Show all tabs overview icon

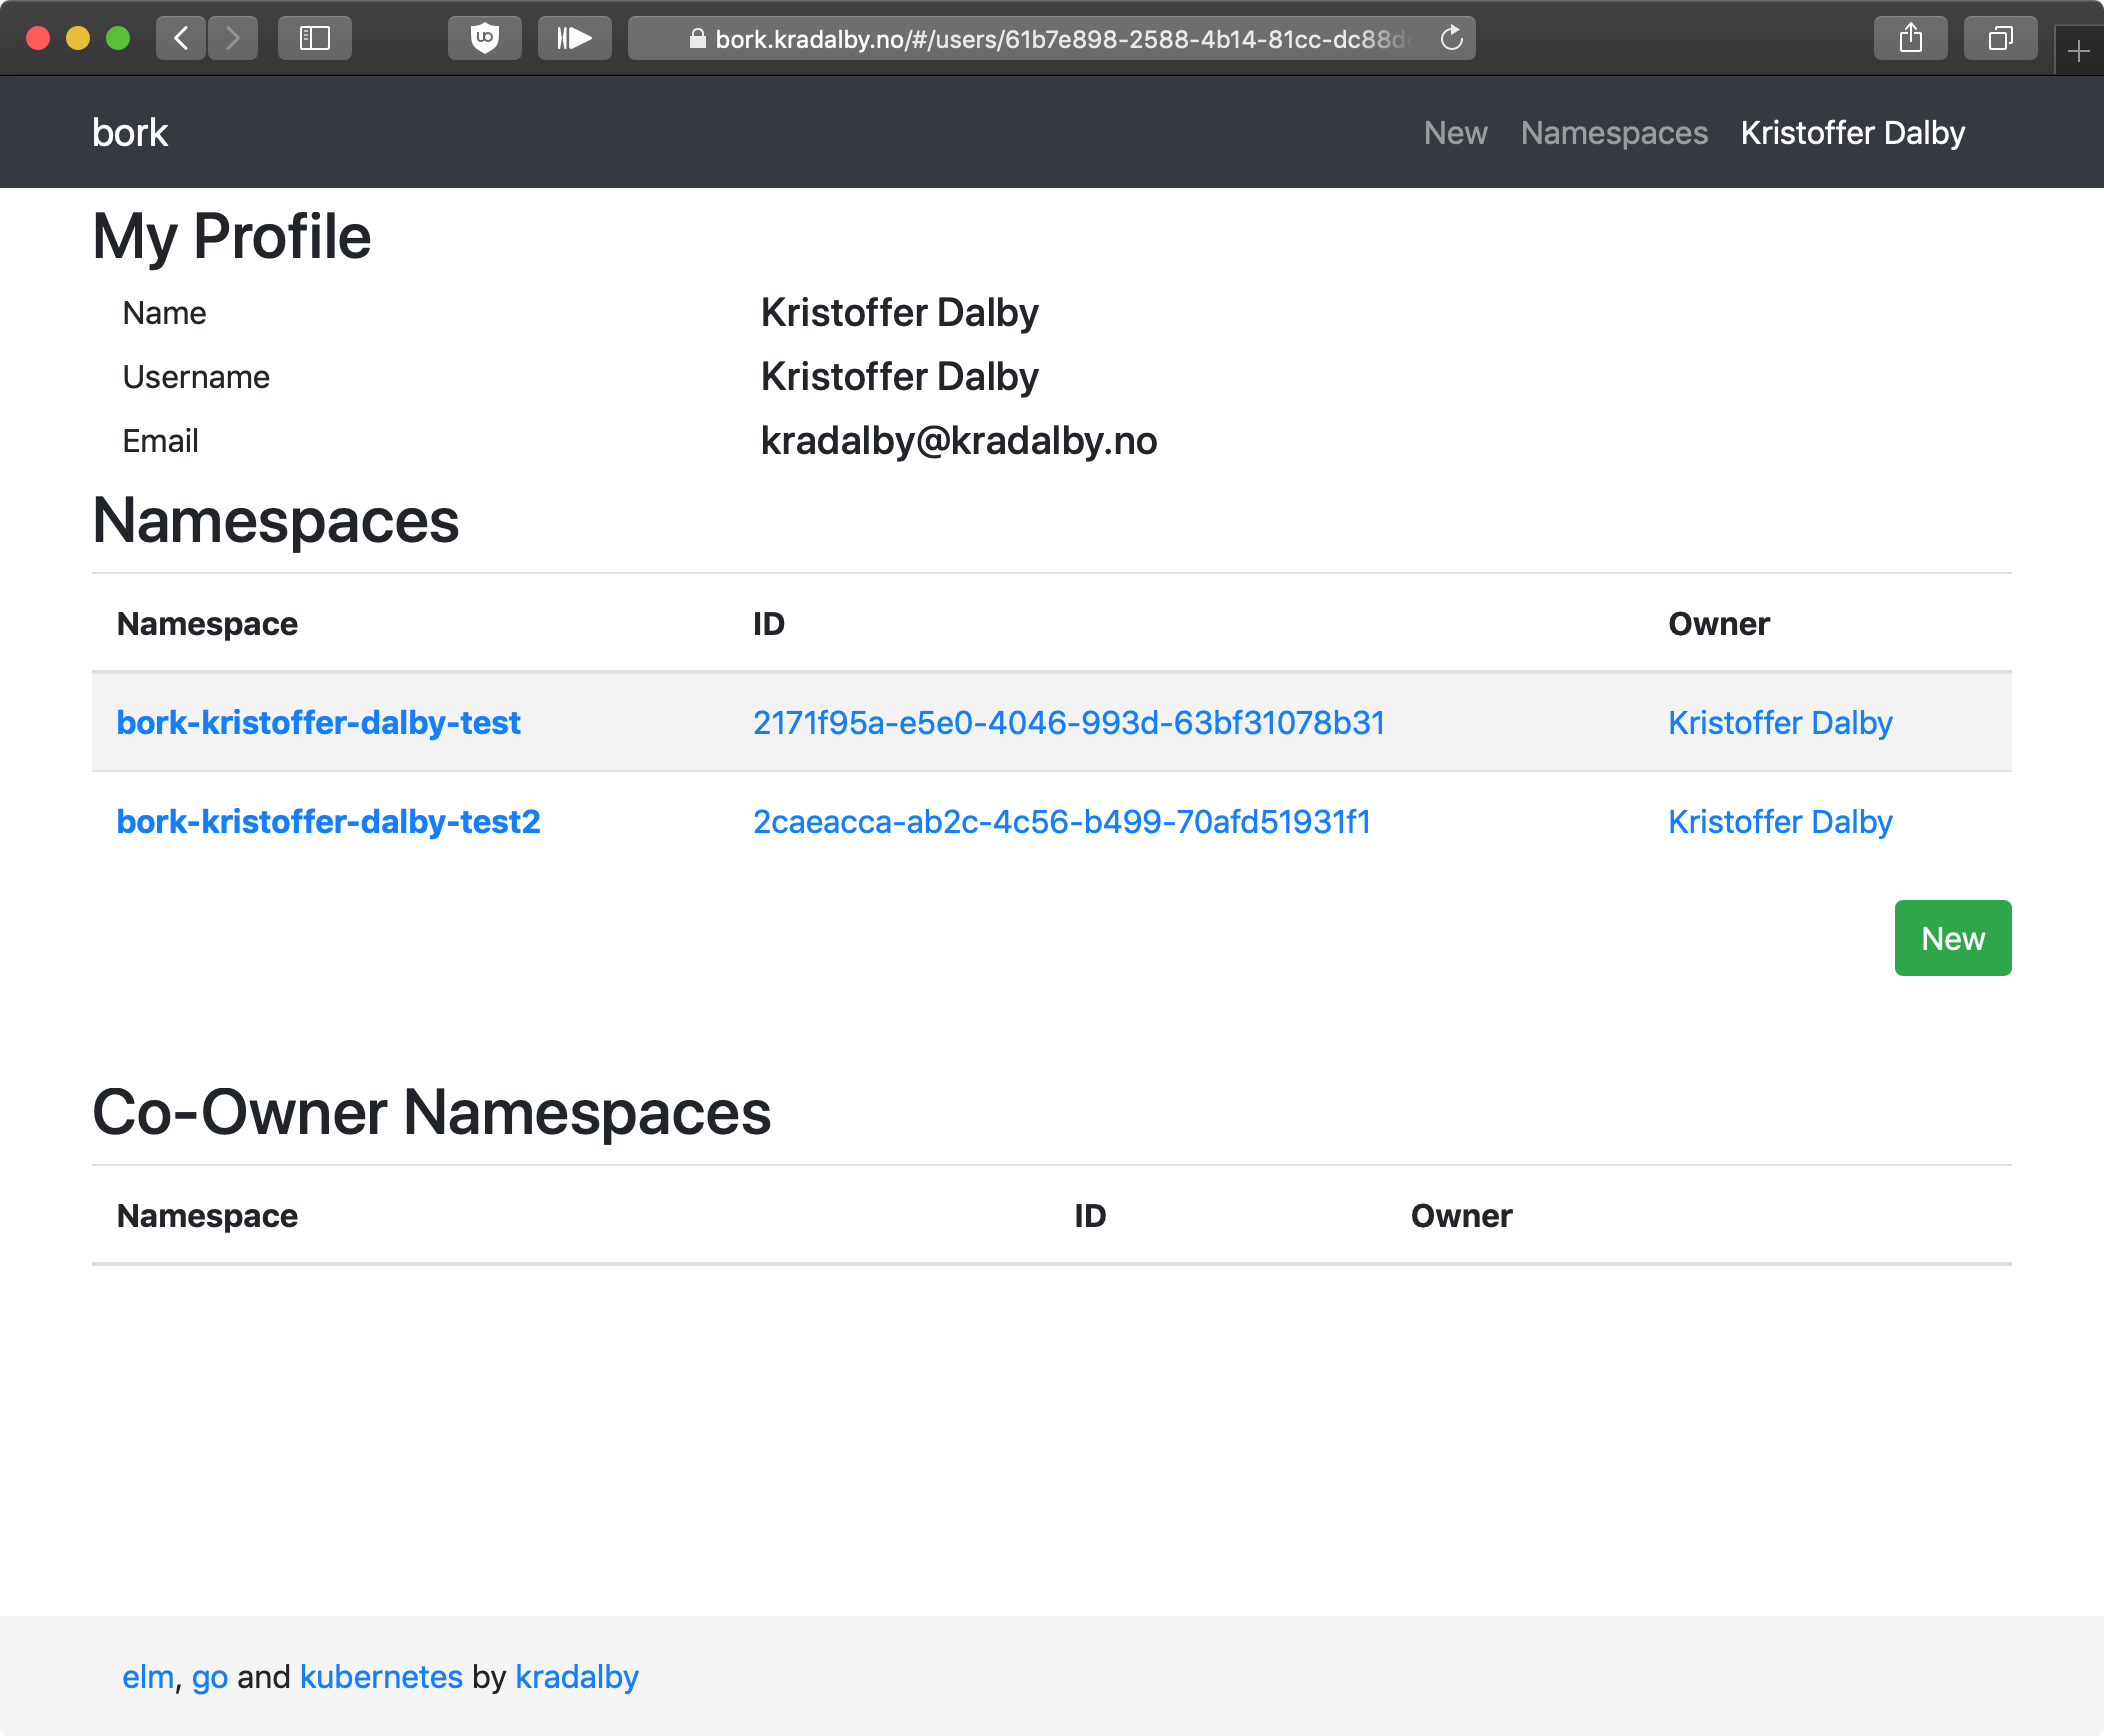[2000, 39]
